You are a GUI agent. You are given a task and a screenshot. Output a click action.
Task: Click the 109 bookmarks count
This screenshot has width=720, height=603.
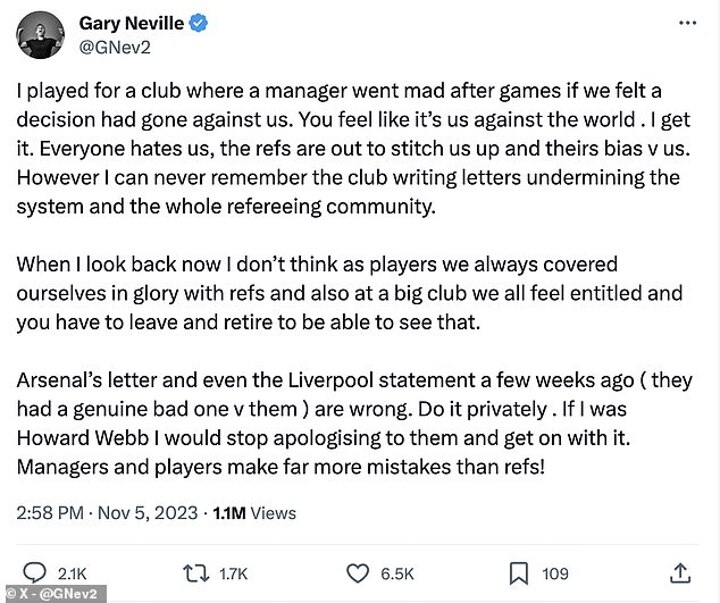point(553,573)
